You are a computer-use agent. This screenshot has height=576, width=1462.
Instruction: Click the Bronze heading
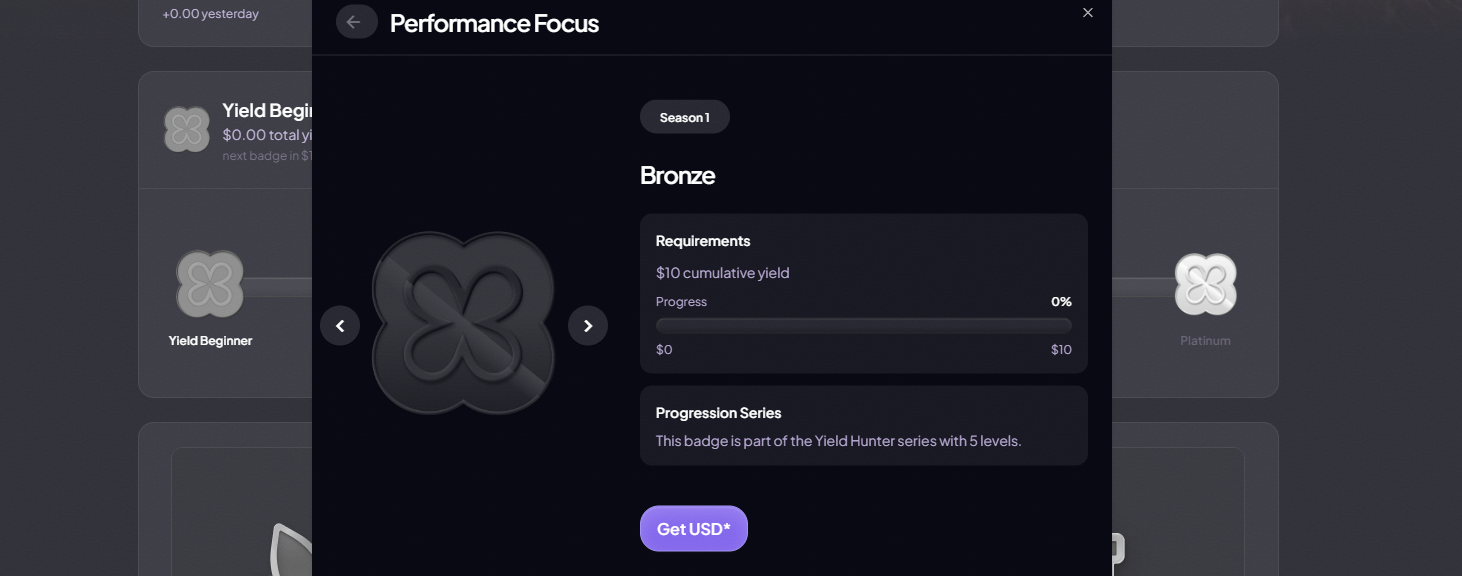tap(677, 176)
